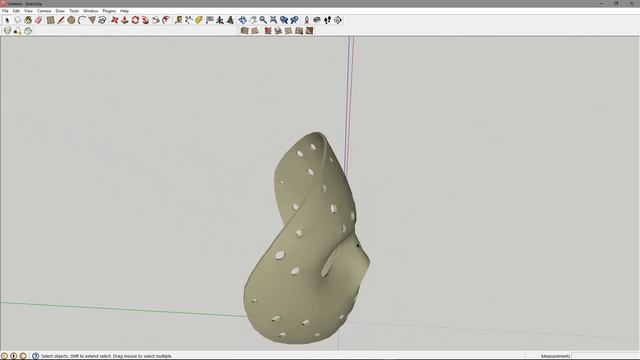Screen dimensions: 640x360
Task: Go to the Next camera view
Action: [x=294, y=20]
